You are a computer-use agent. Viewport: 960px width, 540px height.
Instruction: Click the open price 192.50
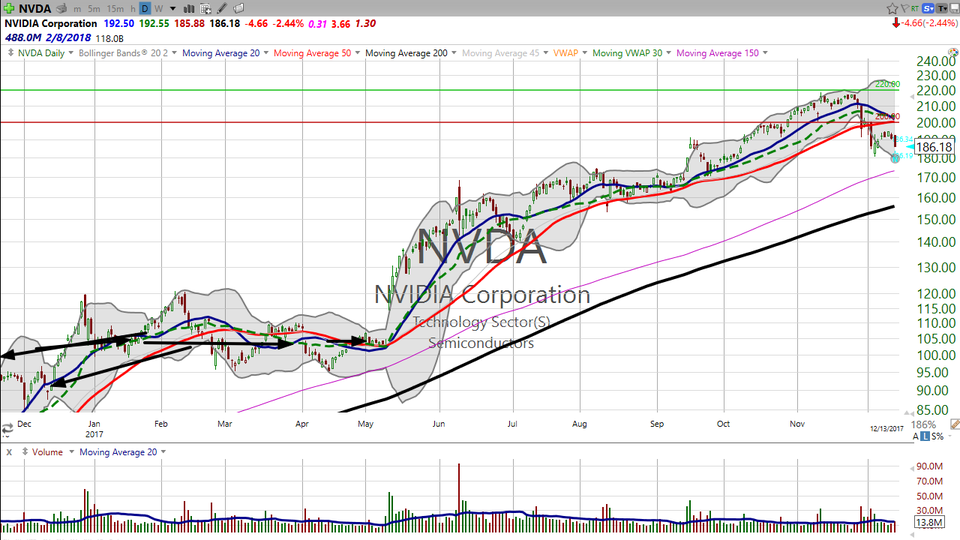pos(119,23)
